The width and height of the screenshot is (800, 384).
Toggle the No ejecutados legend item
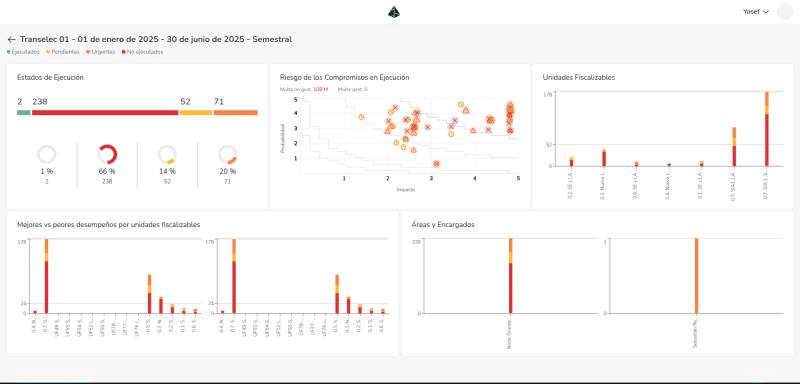coord(142,52)
